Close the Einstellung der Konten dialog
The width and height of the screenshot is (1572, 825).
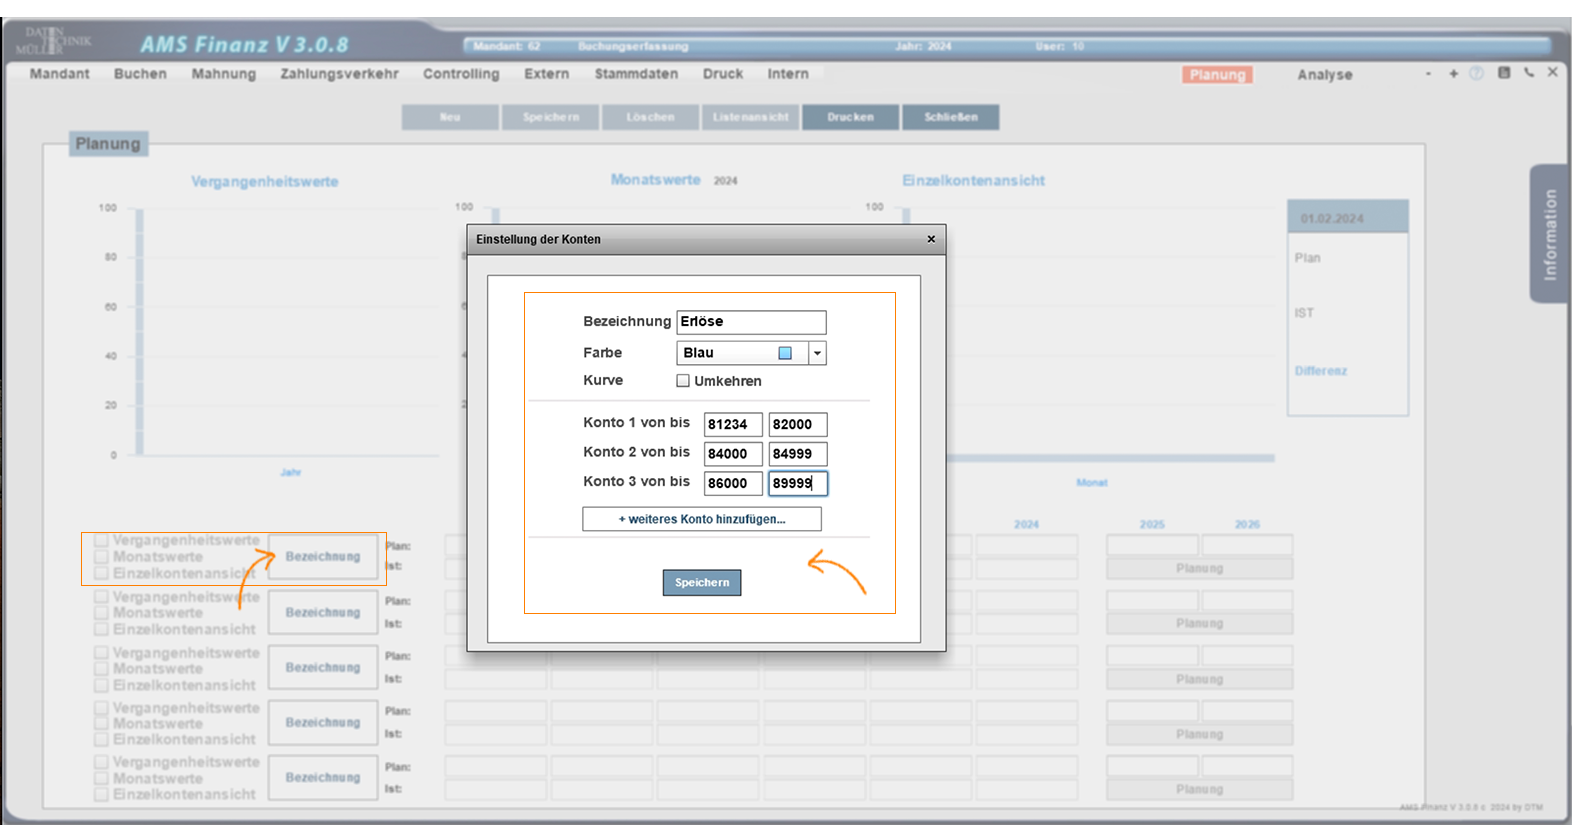tap(931, 239)
